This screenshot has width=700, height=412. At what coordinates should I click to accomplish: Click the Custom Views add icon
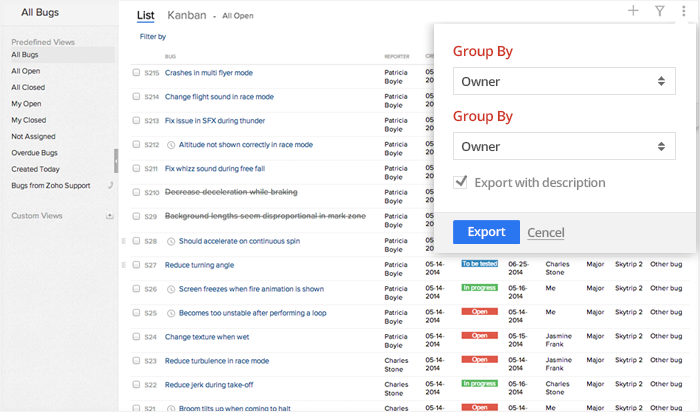click(109, 215)
